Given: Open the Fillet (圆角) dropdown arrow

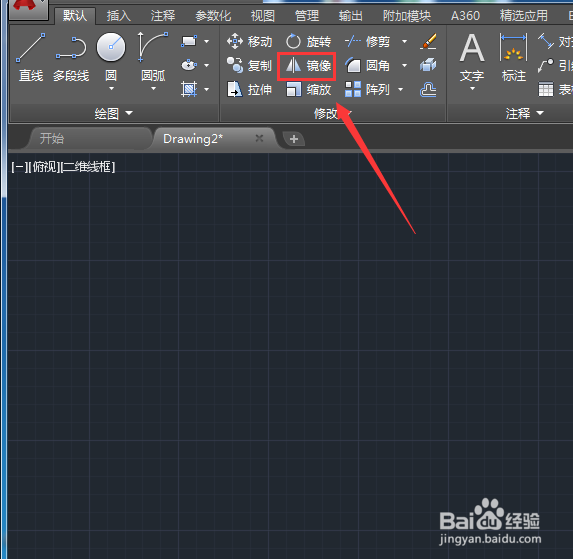Looking at the screenshot, I should point(405,65).
